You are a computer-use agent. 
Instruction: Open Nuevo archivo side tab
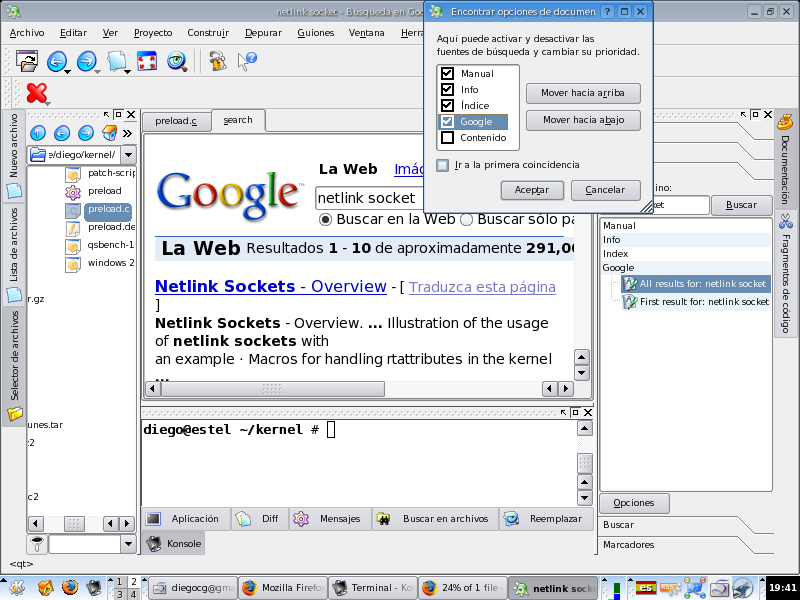click(14, 156)
